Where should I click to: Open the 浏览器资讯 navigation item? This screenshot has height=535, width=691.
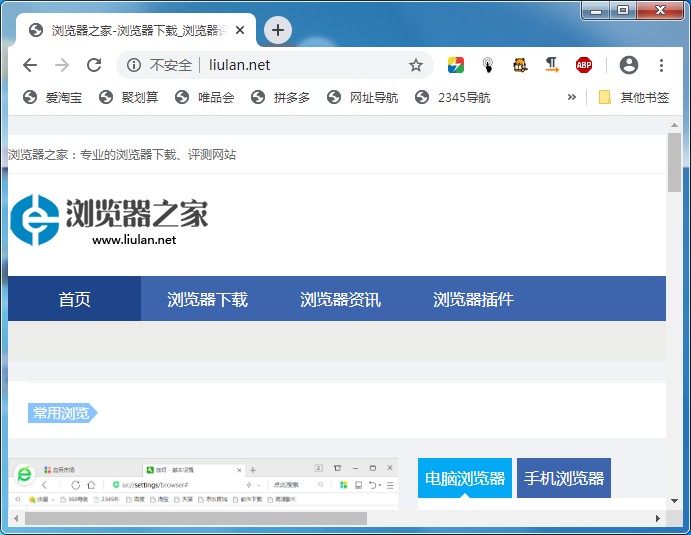tap(341, 299)
